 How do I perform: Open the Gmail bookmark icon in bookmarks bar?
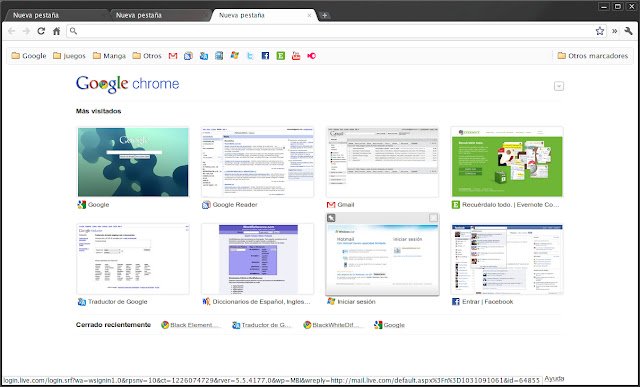point(173,56)
